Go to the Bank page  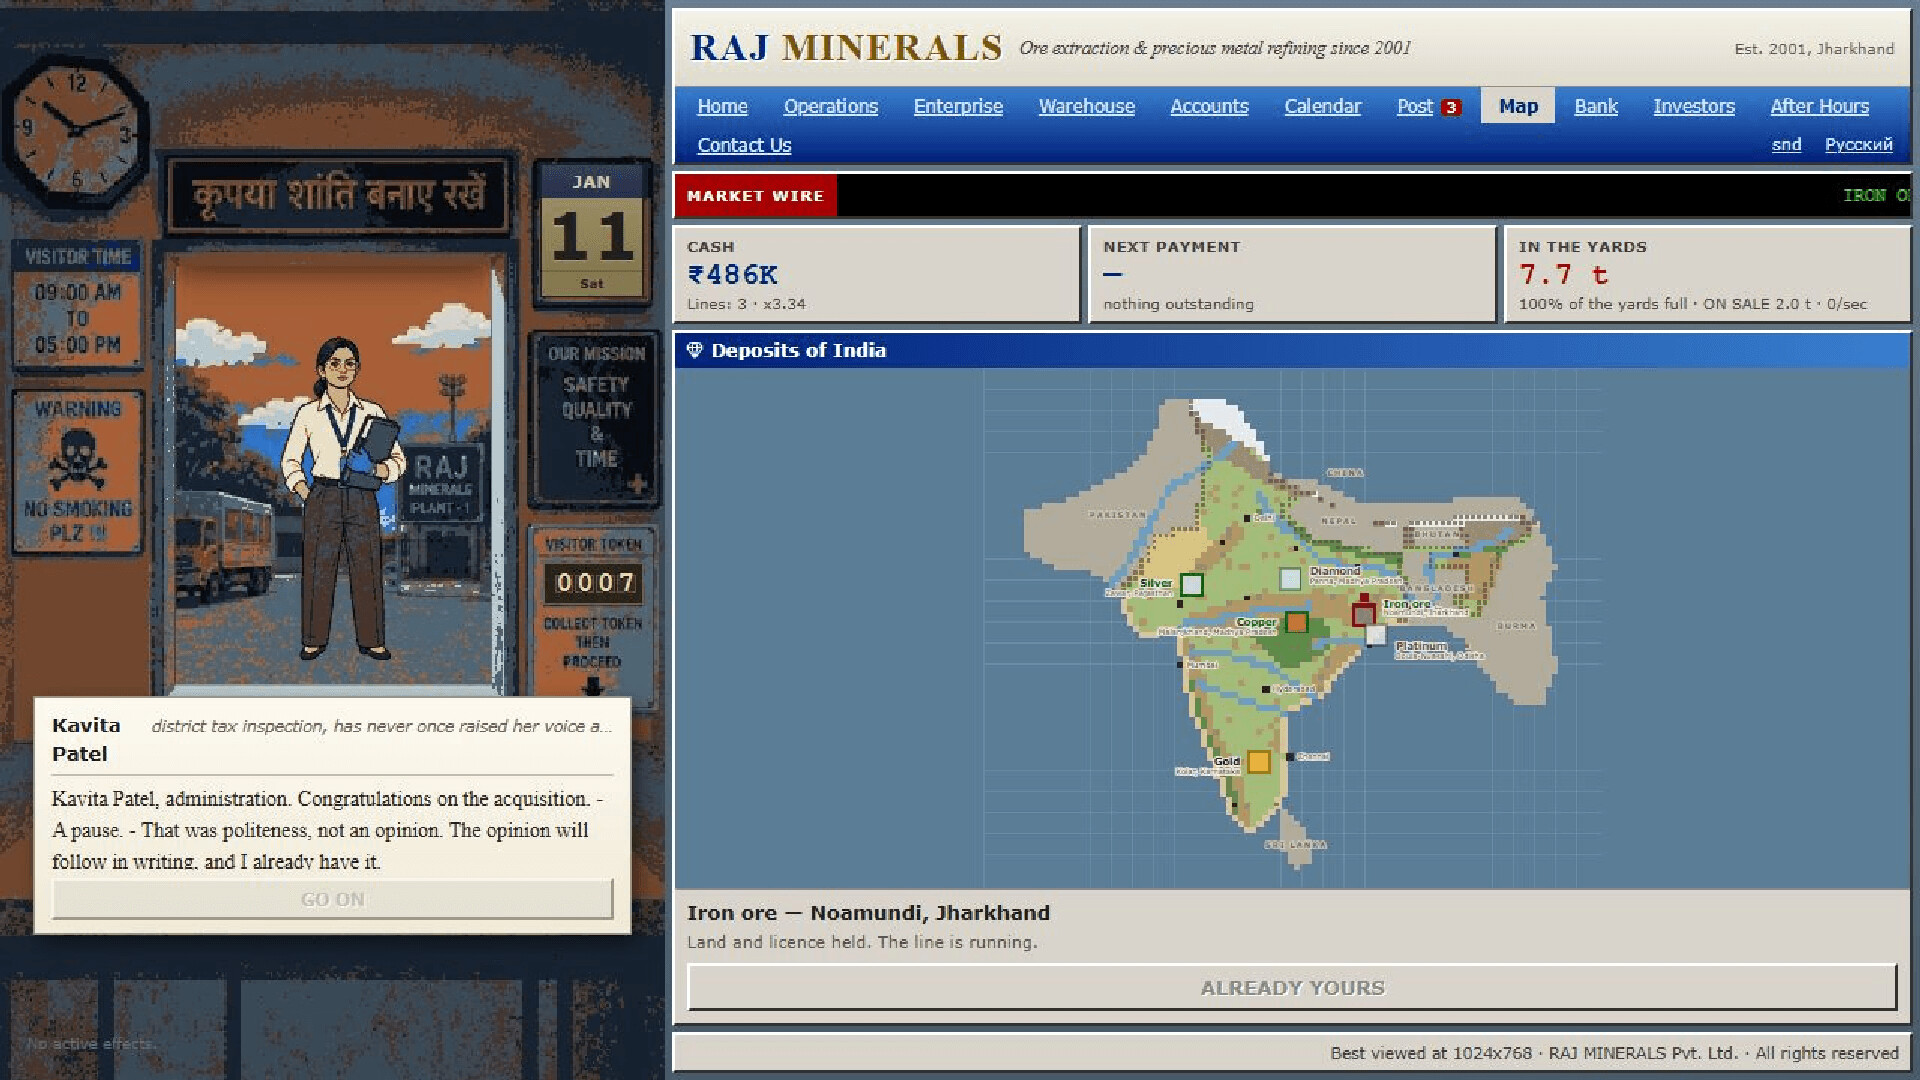pos(1595,106)
